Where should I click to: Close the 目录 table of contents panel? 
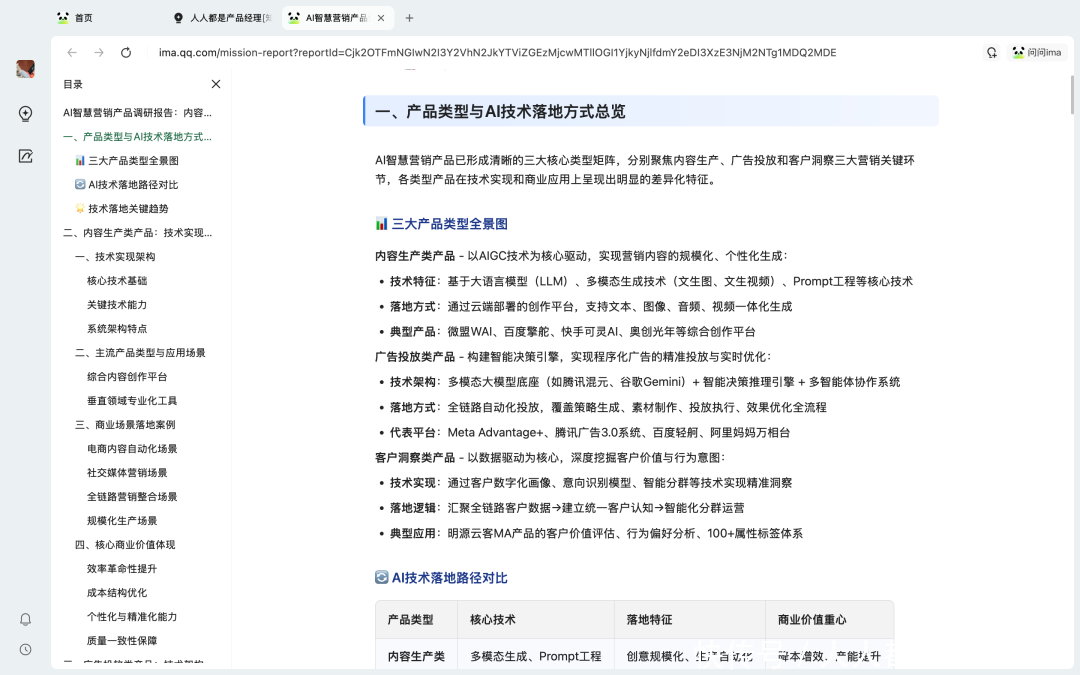215,85
